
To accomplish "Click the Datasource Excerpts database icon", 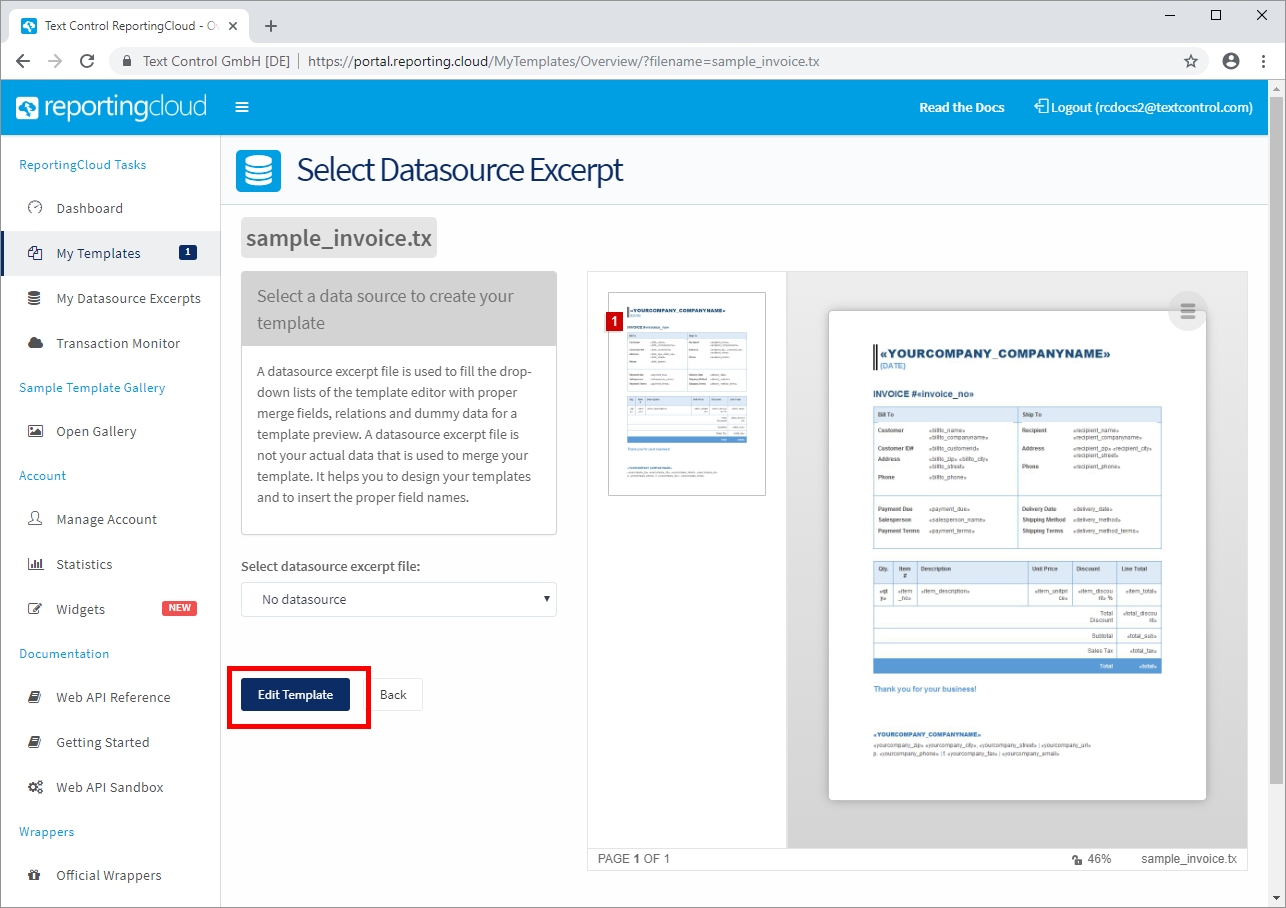I will pos(35,298).
